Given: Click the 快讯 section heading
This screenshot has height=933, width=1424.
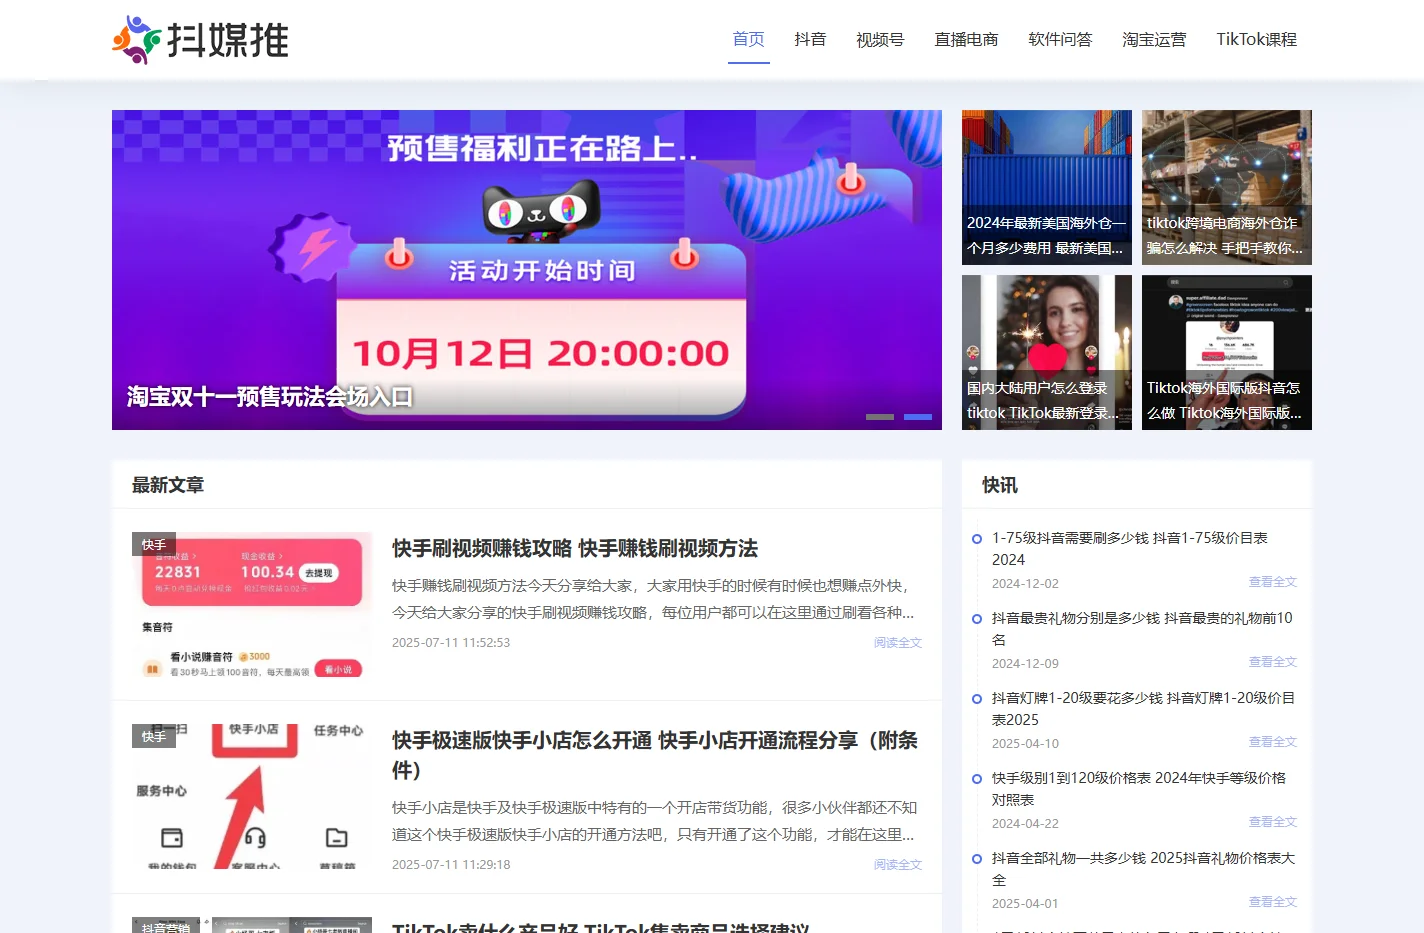Looking at the screenshot, I should (1000, 485).
